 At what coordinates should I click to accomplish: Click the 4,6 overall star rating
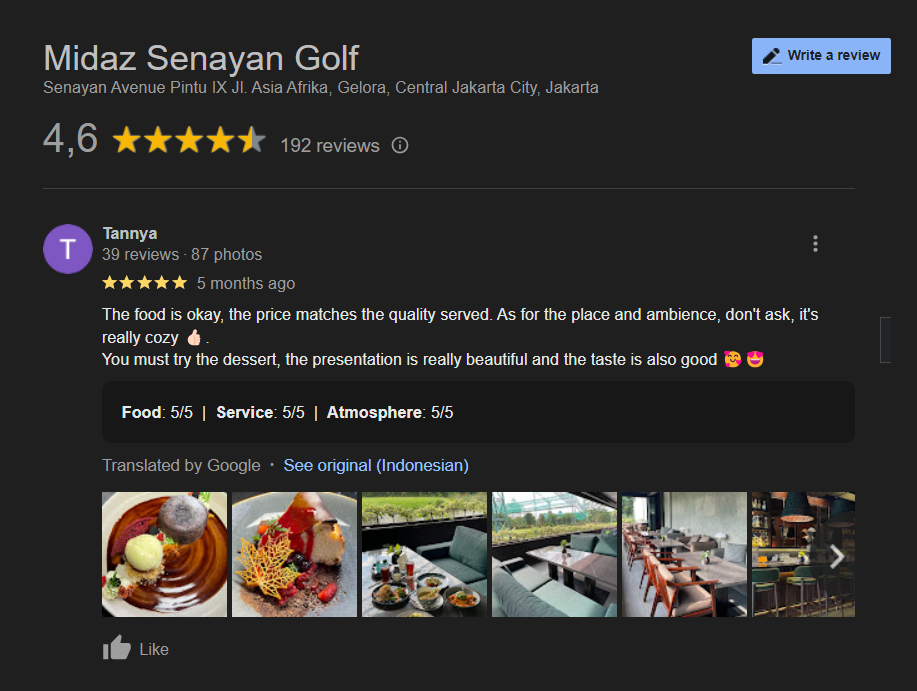point(189,140)
